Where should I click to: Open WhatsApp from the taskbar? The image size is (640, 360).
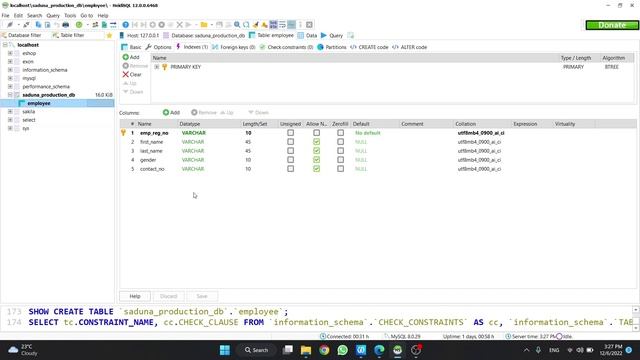tap(342, 350)
